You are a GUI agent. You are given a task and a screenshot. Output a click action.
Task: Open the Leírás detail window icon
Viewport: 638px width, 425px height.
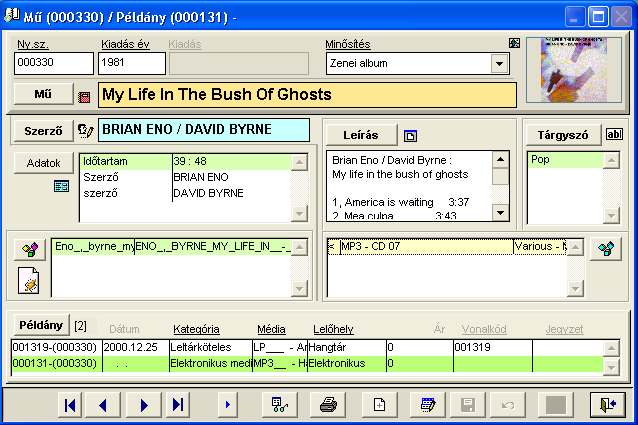point(410,136)
